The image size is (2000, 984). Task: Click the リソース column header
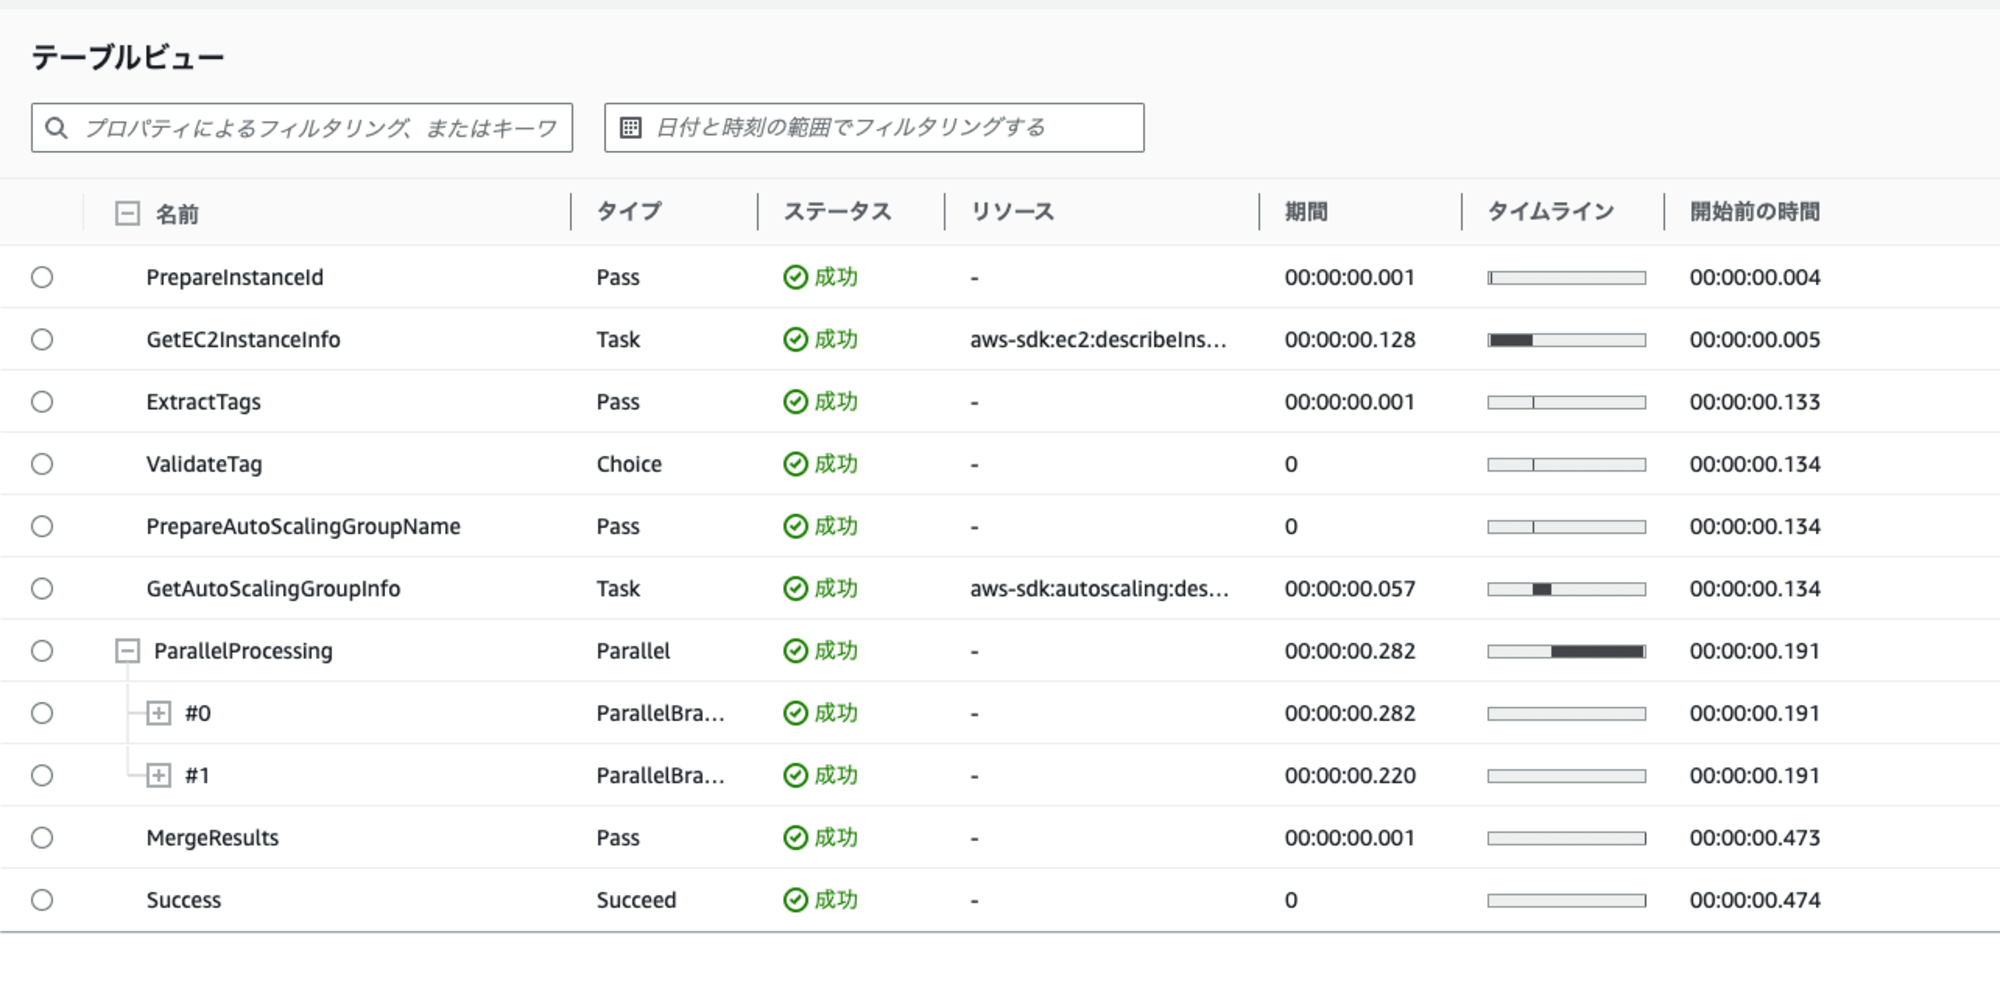(x=1012, y=211)
